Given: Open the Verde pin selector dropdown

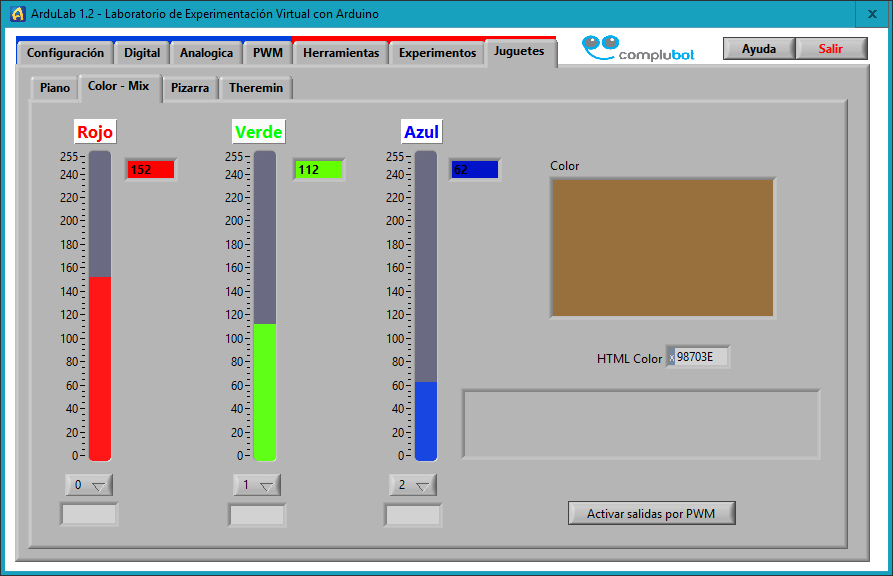Looking at the screenshot, I should (x=257, y=486).
